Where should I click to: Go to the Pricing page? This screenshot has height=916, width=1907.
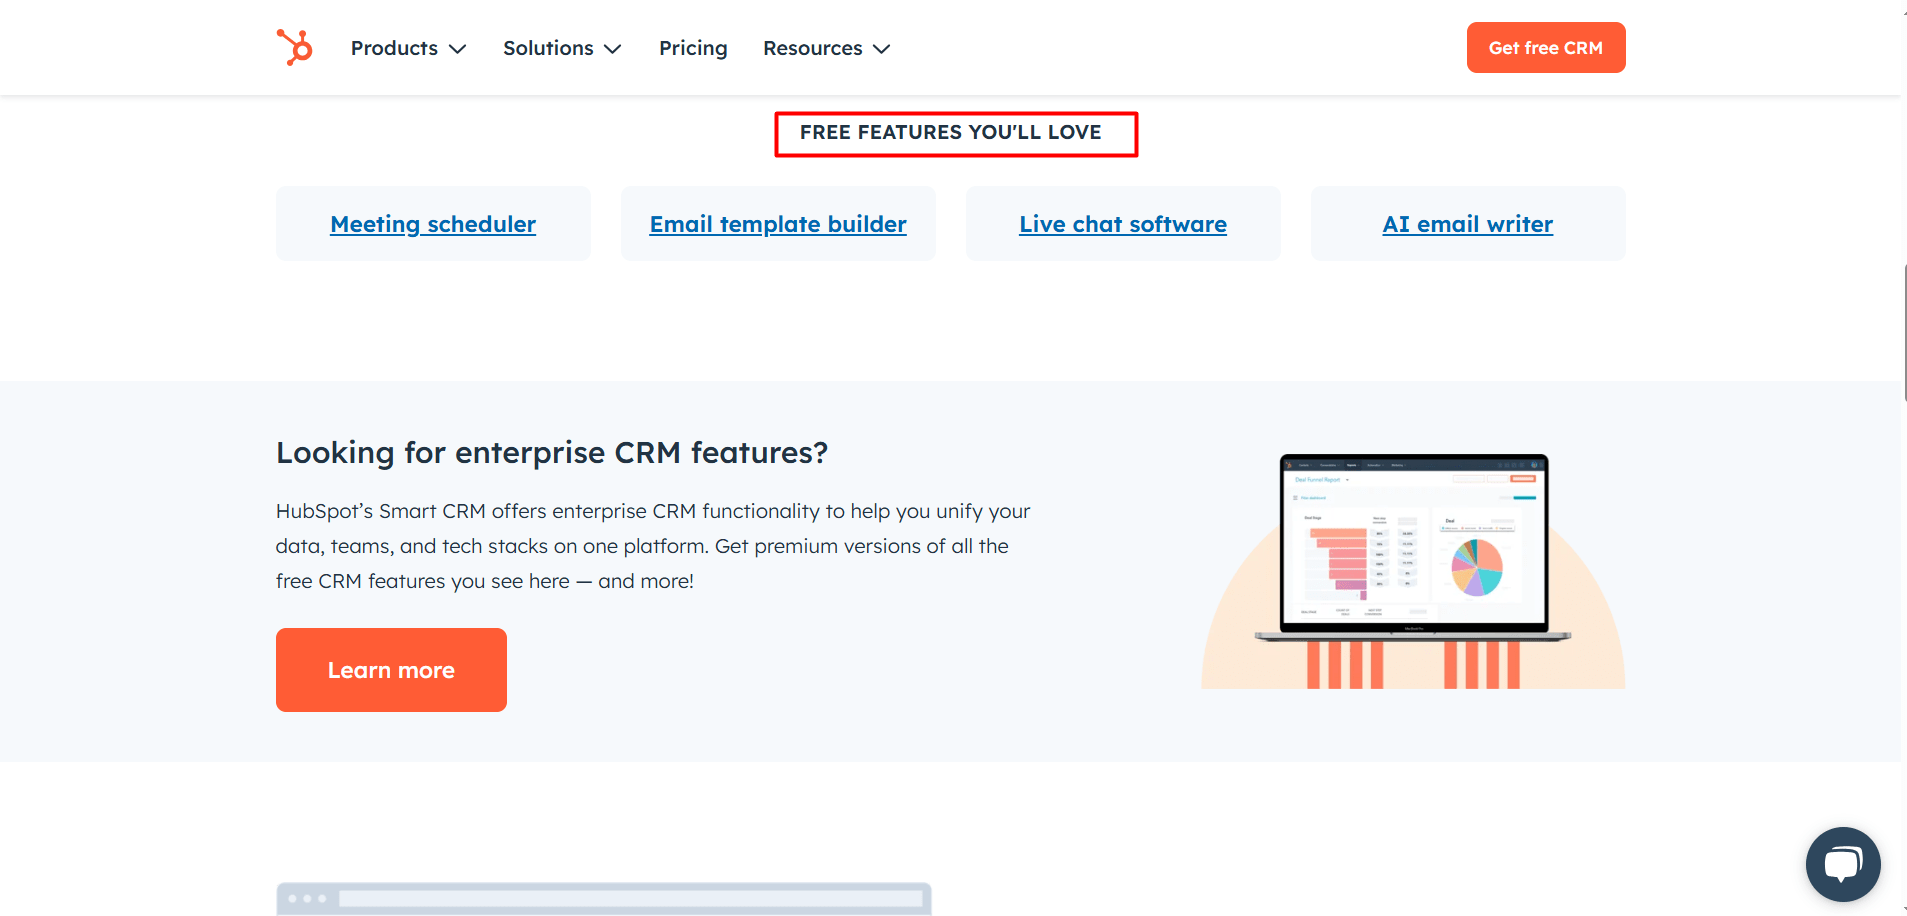pyautogui.click(x=693, y=48)
